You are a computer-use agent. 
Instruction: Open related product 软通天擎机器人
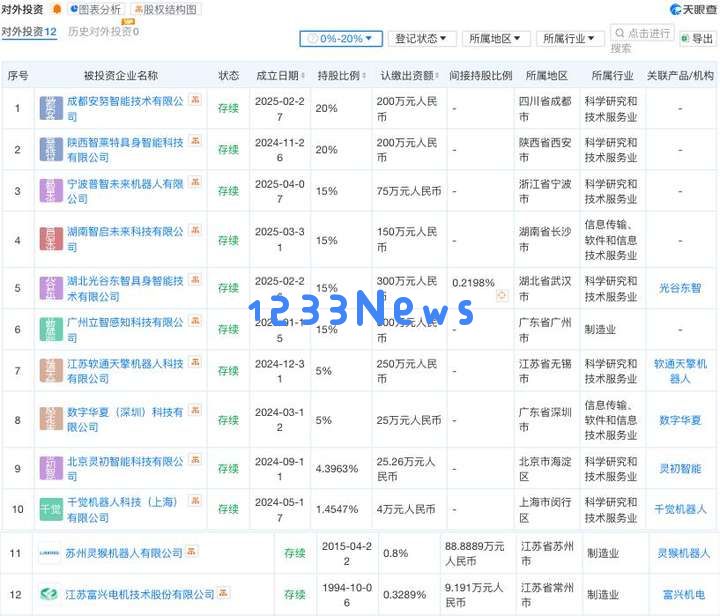coord(680,371)
